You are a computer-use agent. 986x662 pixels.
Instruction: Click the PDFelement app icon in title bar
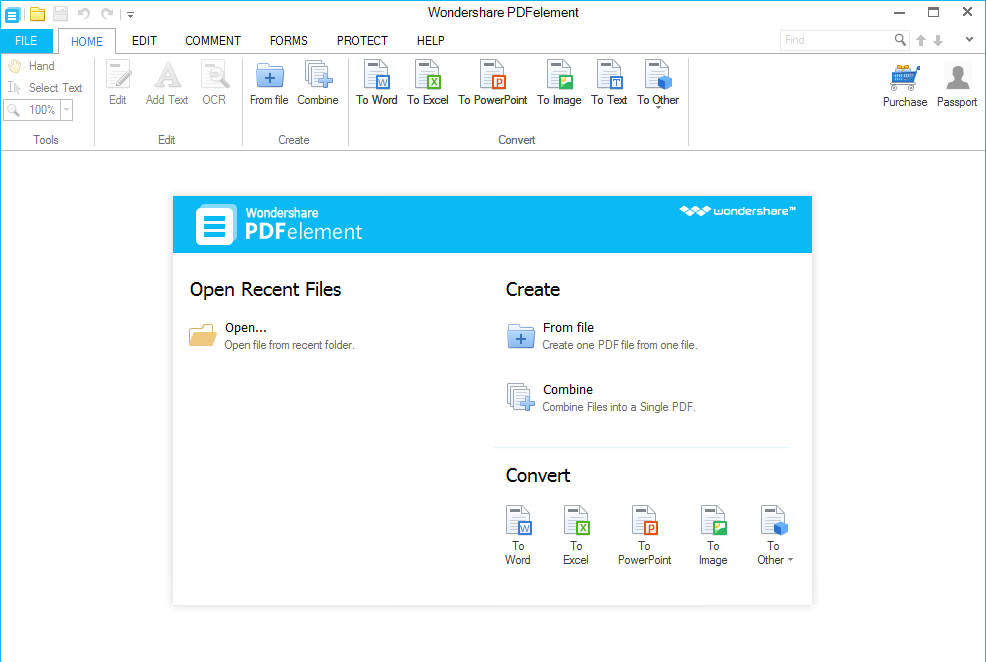coord(12,14)
